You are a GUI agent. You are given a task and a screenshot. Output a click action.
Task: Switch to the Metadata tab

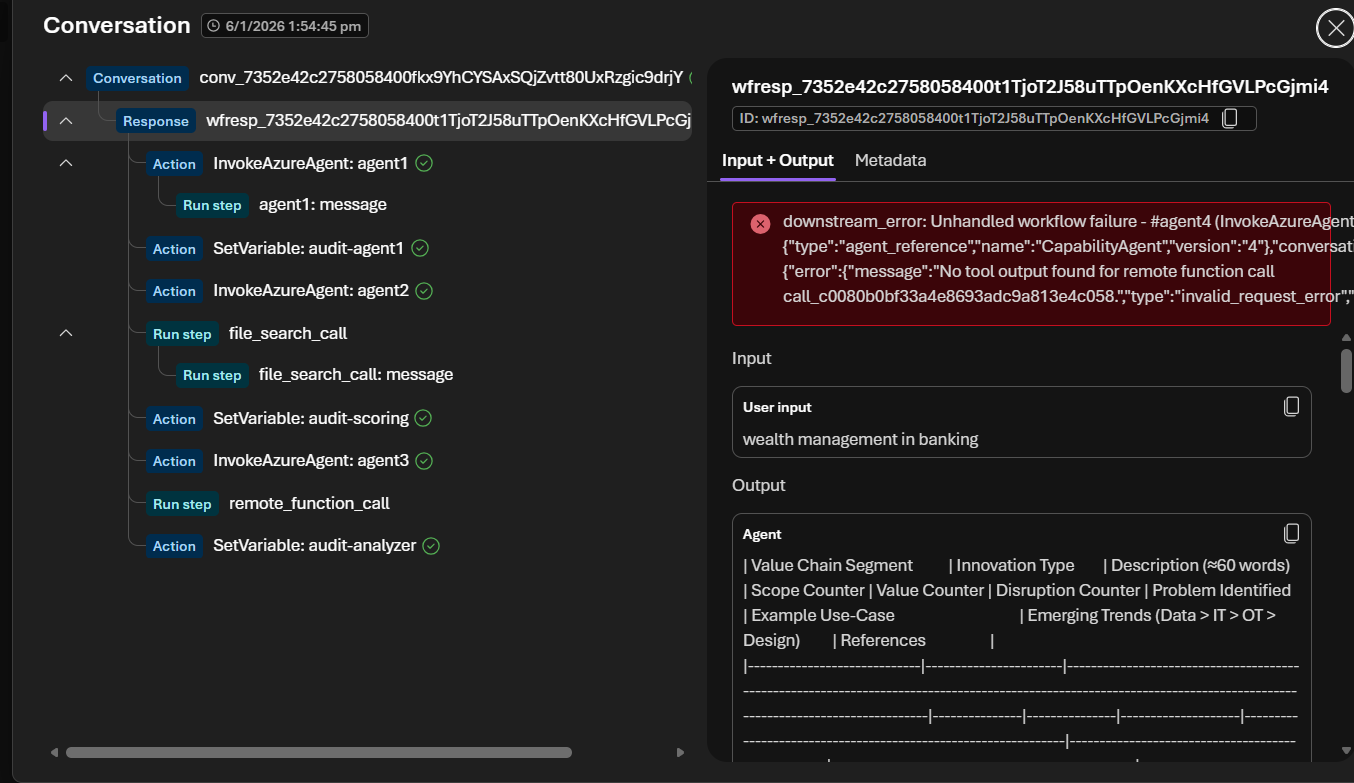click(x=890, y=160)
